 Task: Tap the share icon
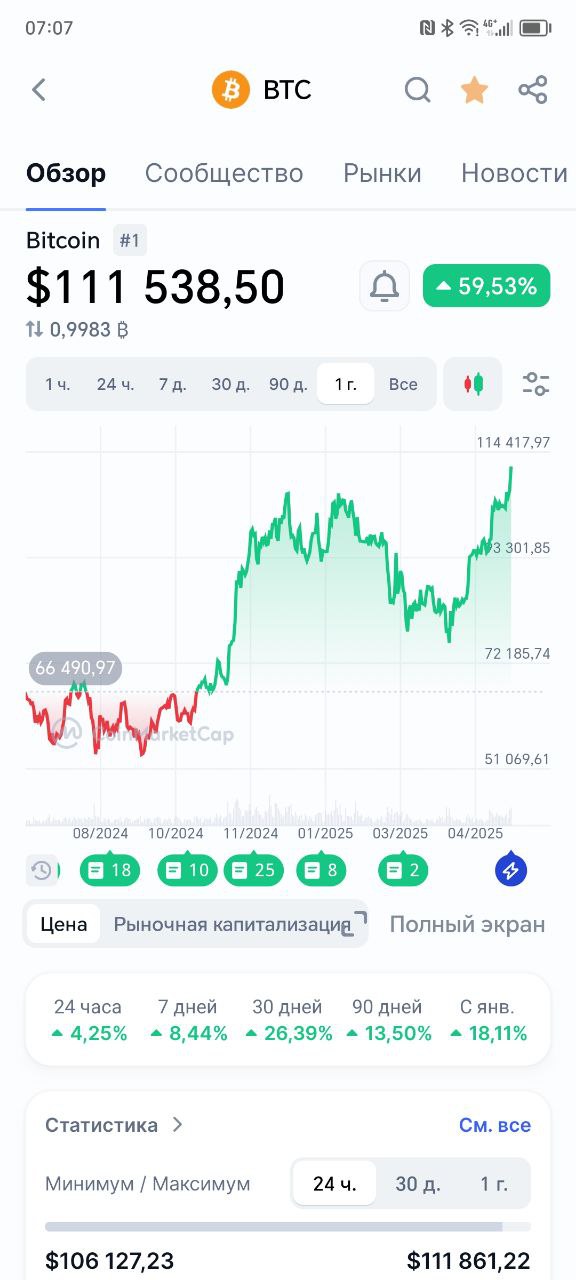click(533, 90)
